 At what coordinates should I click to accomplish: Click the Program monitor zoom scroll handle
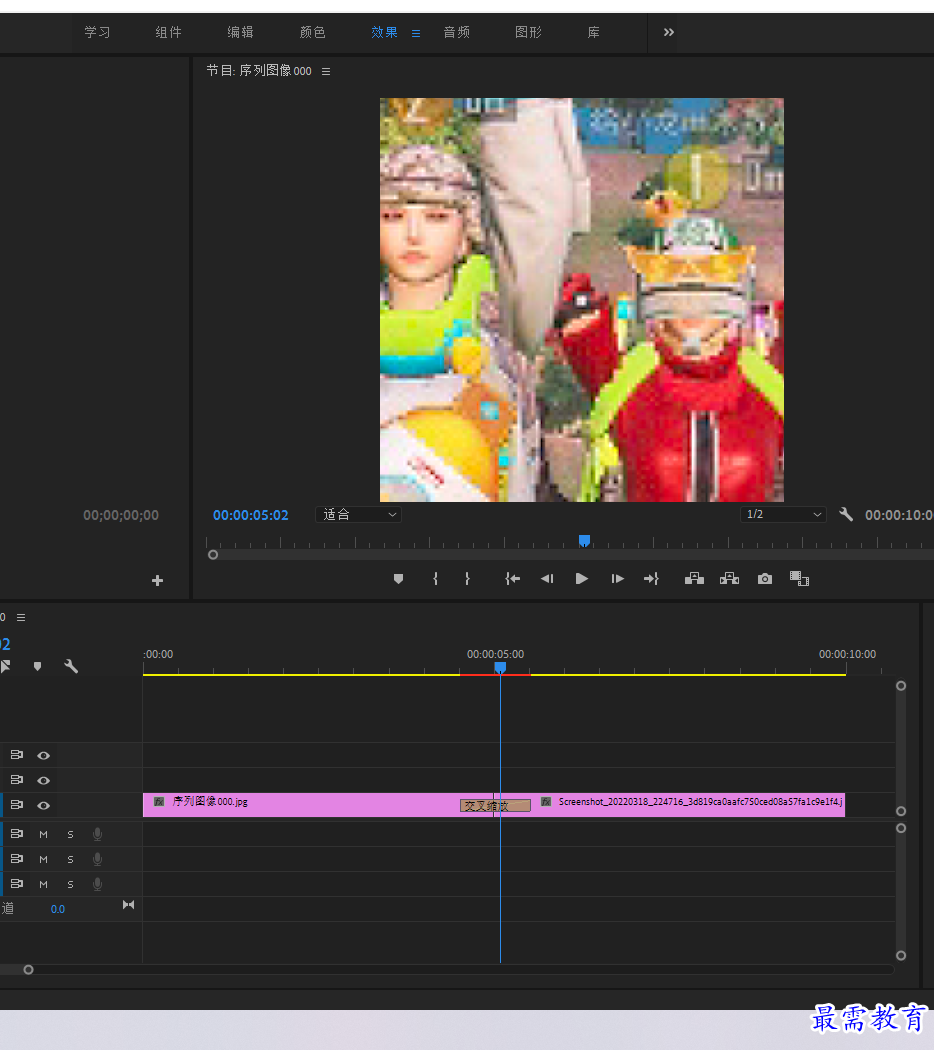(213, 554)
